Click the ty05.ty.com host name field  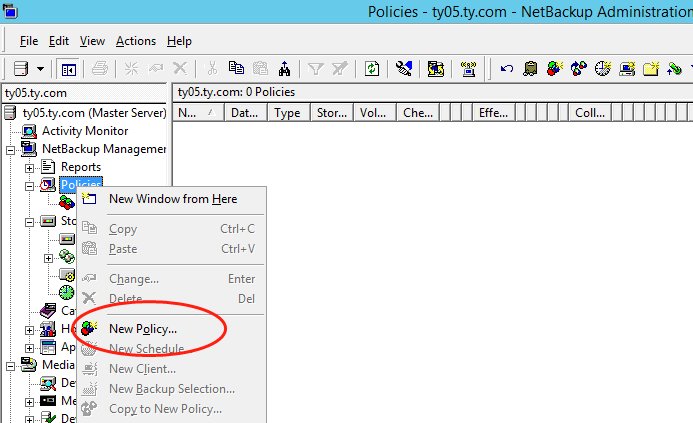84,93
